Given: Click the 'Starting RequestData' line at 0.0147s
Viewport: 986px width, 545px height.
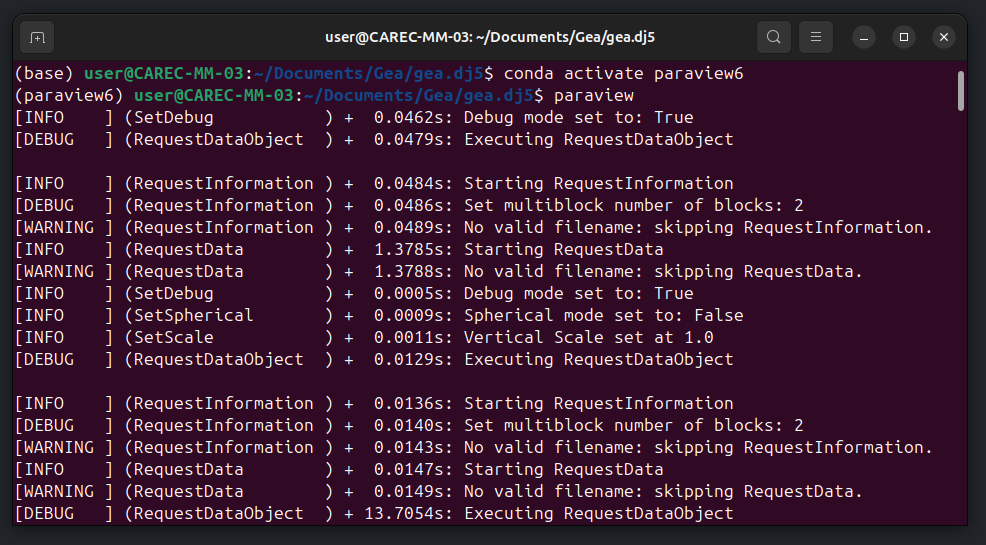Looking at the screenshot, I should [x=339, y=470].
